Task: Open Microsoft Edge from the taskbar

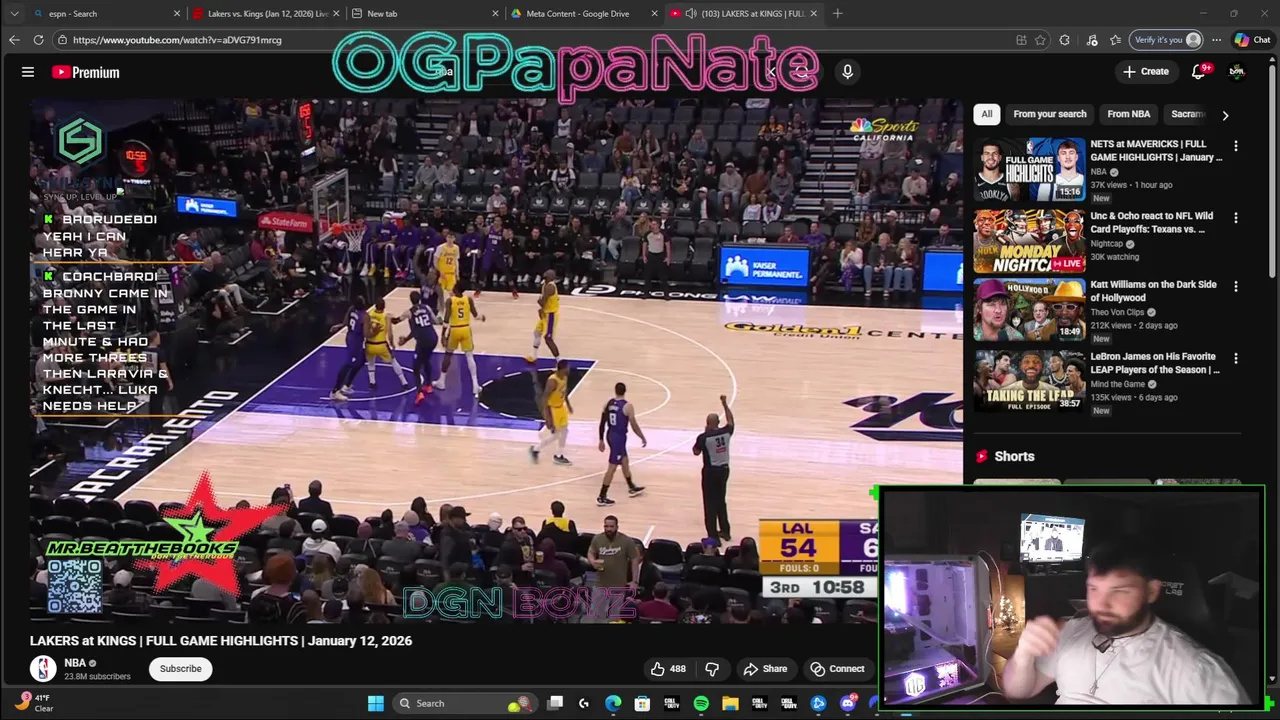Action: click(x=613, y=703)
